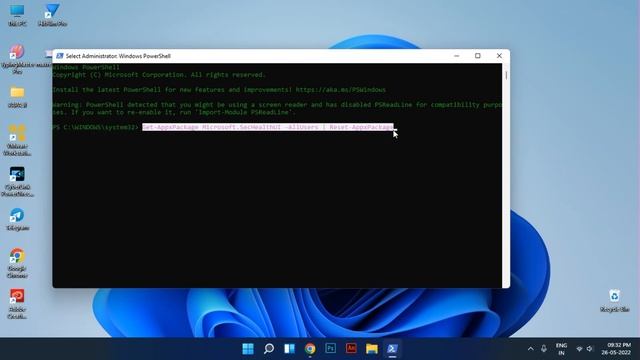Viewport: 640px width, 360px height.
Task: Click the volume speaker tray icon
Action: pos(590,349)
